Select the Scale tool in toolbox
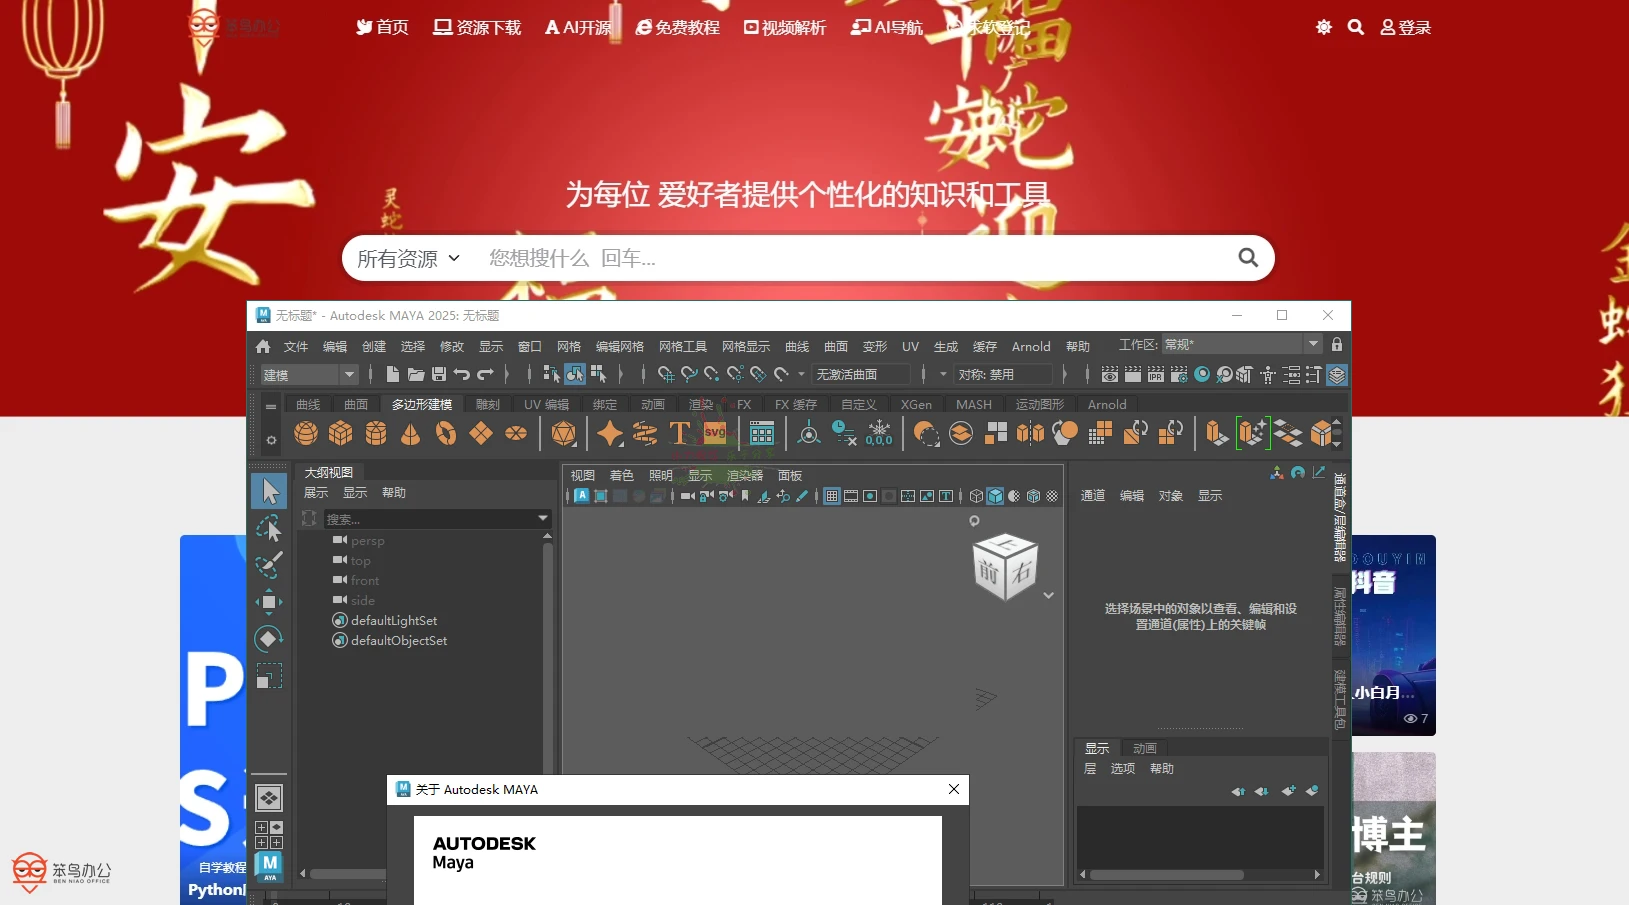This screenshot has height=905, width=1629. coord(269,677)
